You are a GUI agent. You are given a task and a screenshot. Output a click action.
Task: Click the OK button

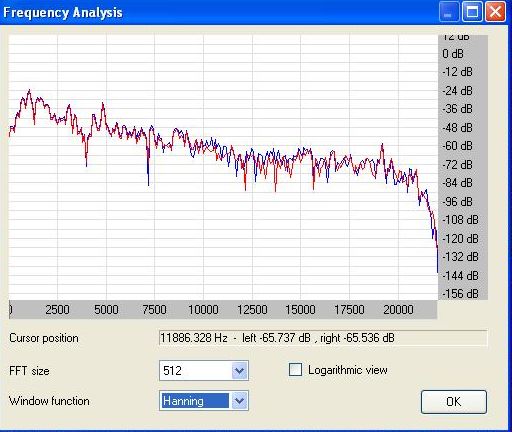coord(454,402)
